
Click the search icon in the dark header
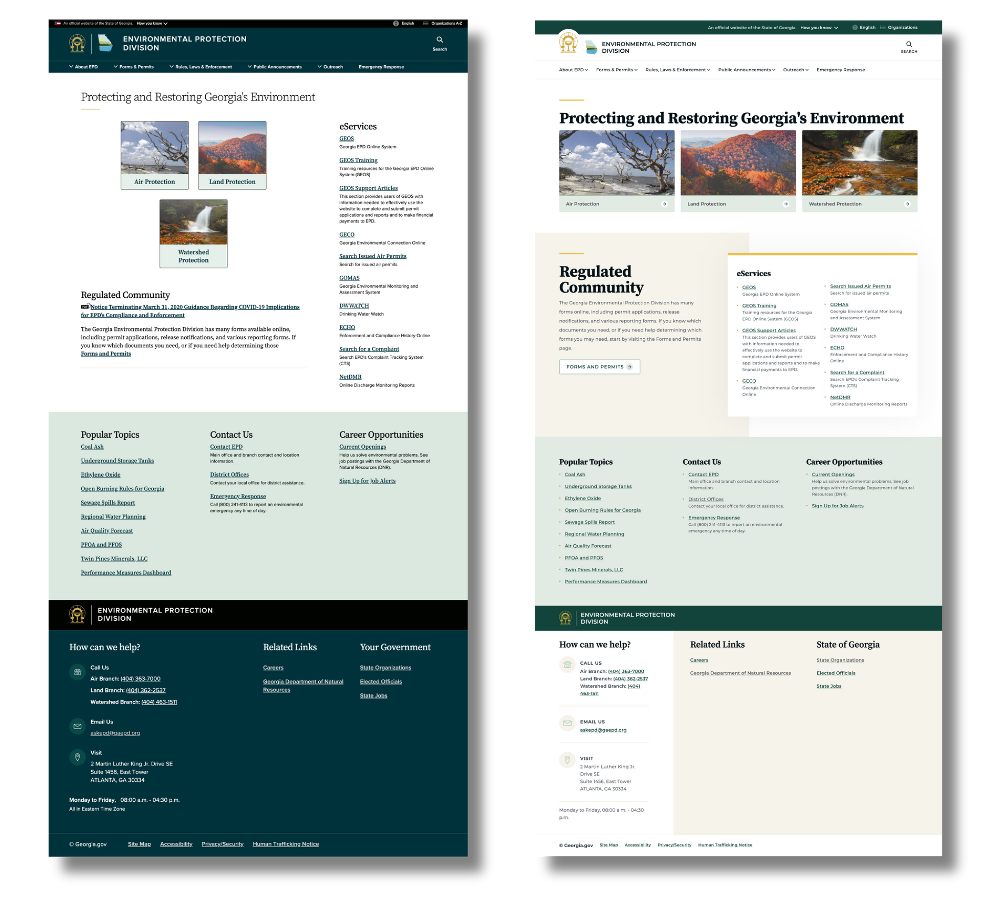click(440, 40)
